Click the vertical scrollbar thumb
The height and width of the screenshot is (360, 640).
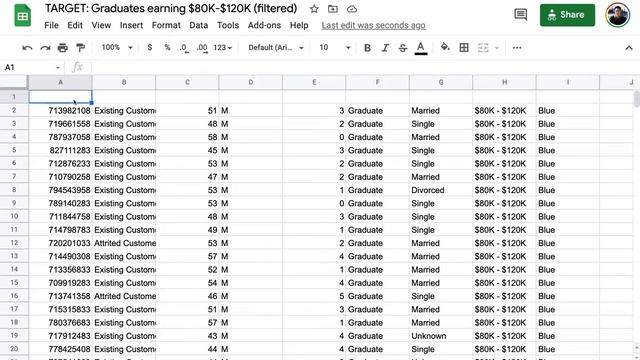[x=636, y=99]
